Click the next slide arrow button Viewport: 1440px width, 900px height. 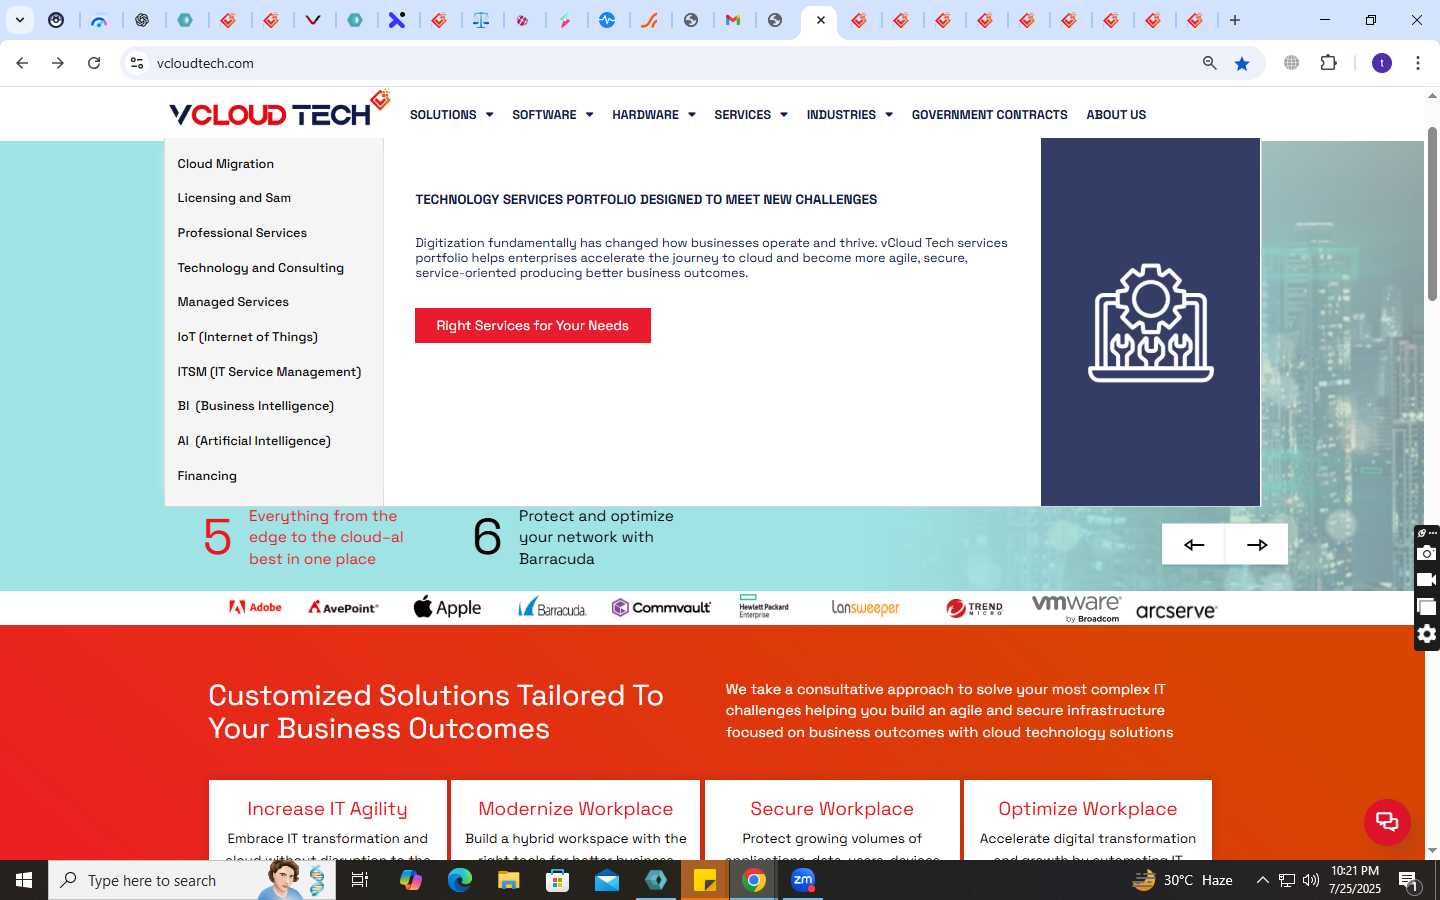pyautogui.click(x=1257, y=545)
